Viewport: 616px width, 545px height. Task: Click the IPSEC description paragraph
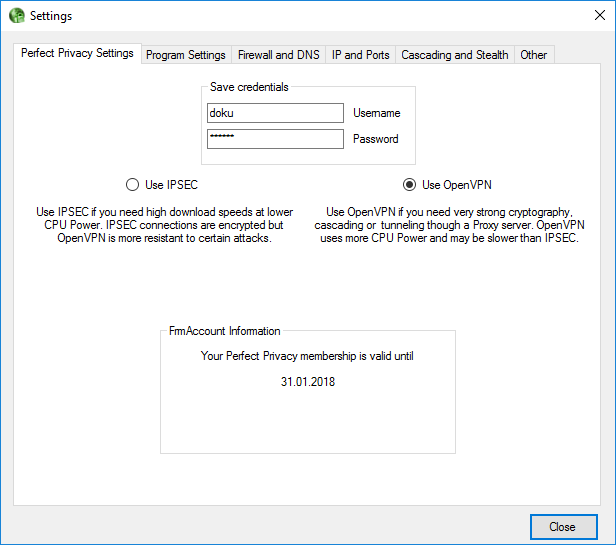click(165, 225)
